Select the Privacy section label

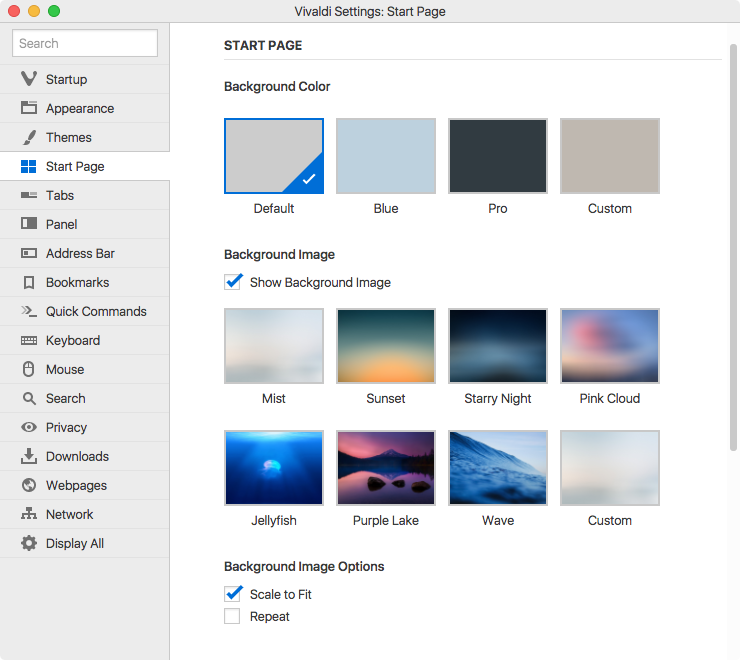[66, 428]
